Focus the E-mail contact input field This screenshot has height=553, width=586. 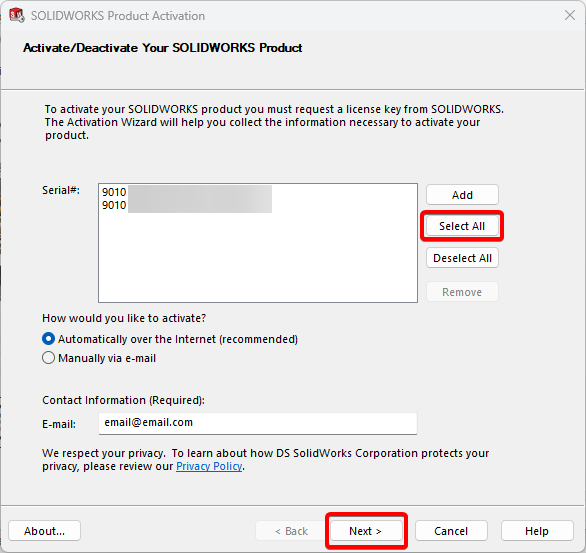coord(257,423)
